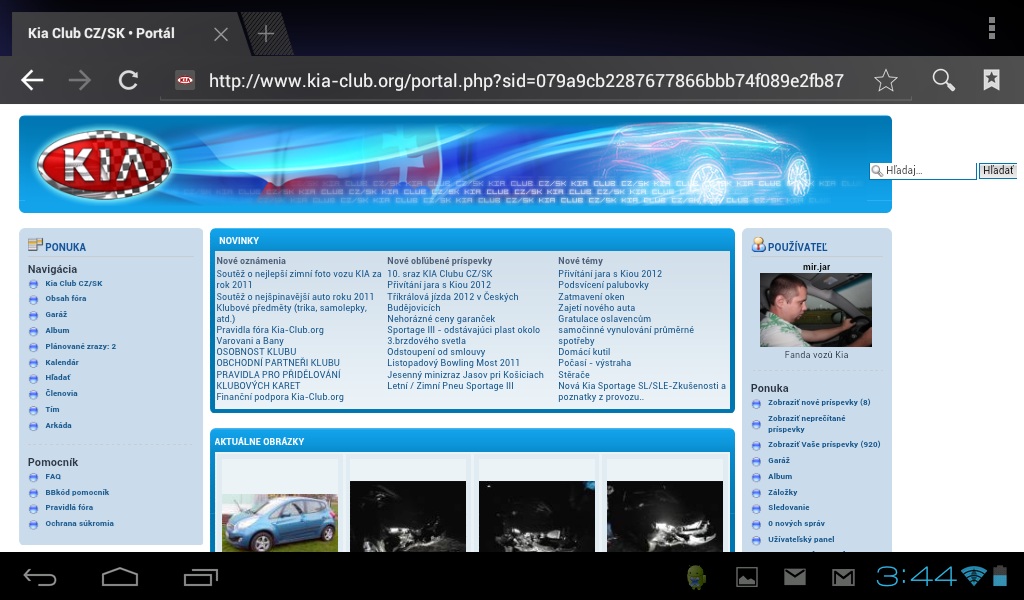Click the Hľadaj search field
The width and height of the screenshot is (1024, 600).
(923, 170)
